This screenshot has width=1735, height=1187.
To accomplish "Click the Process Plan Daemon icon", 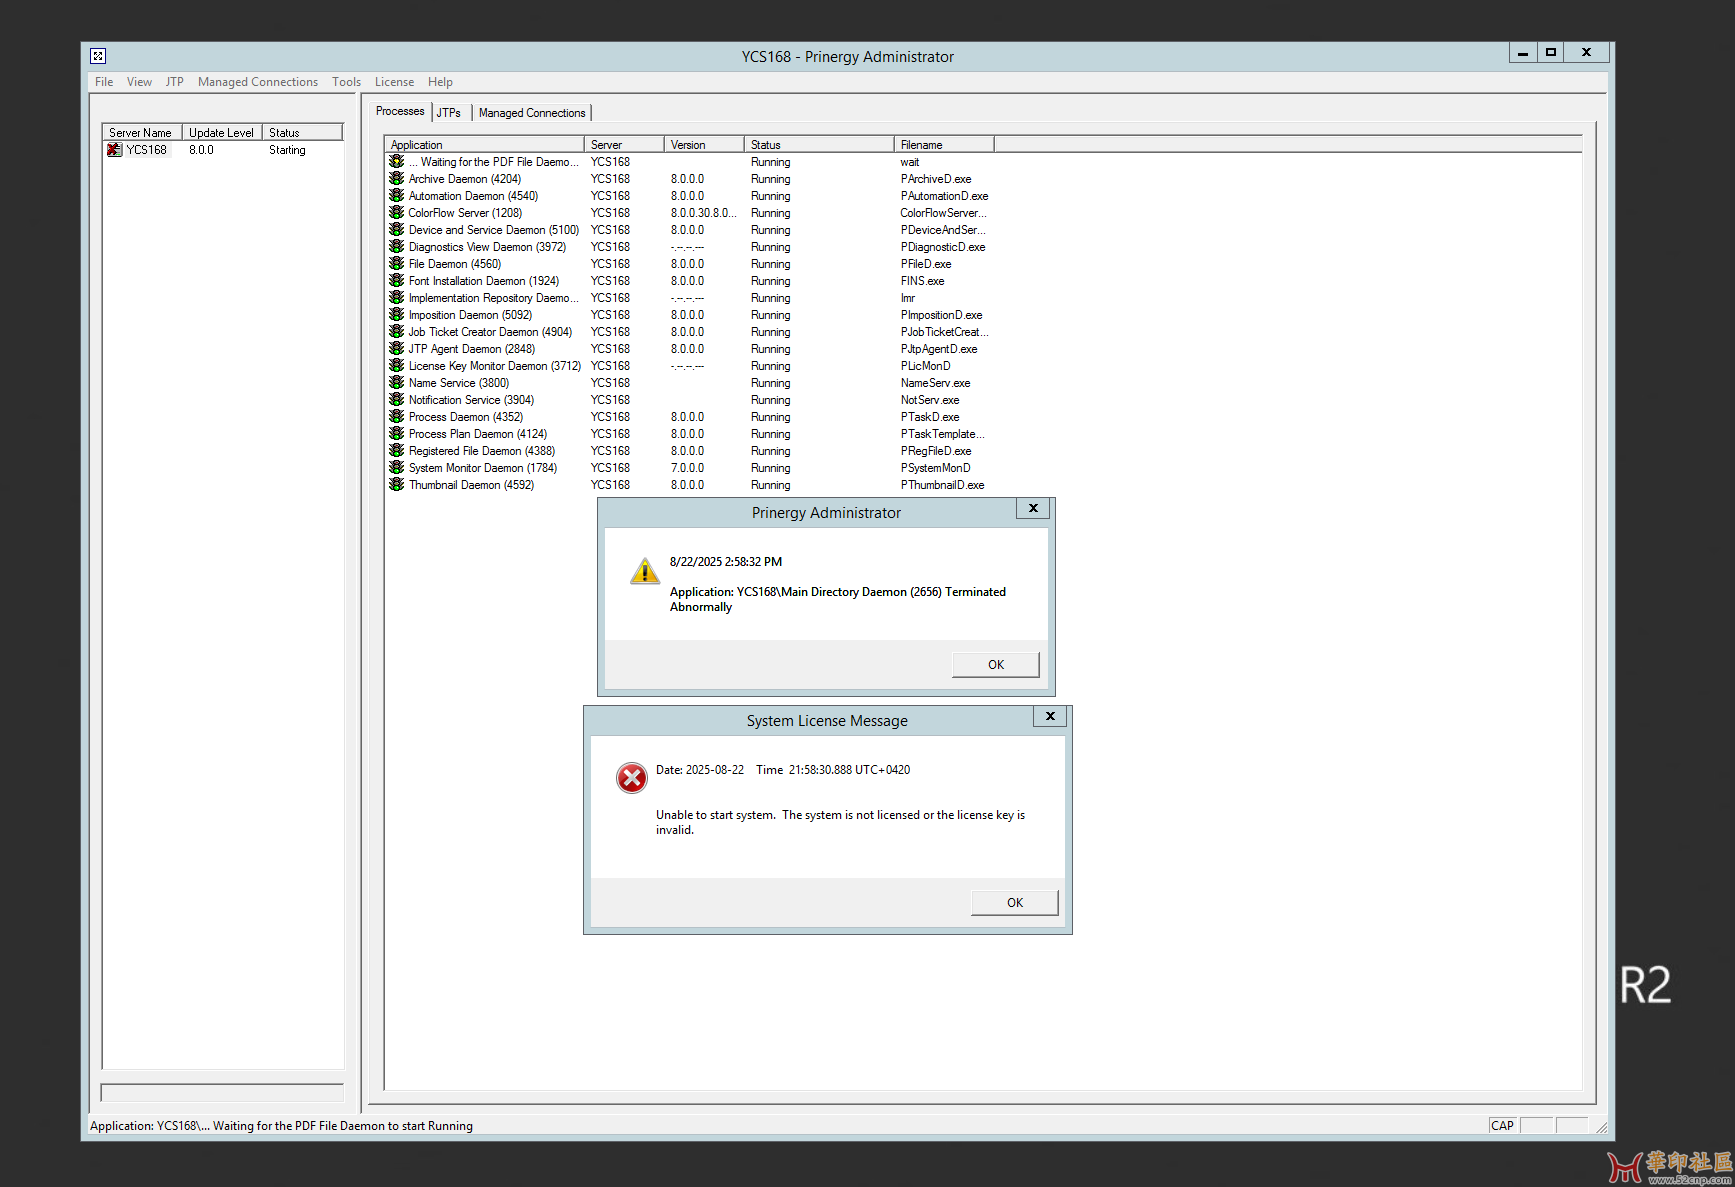I will point(397,434).
